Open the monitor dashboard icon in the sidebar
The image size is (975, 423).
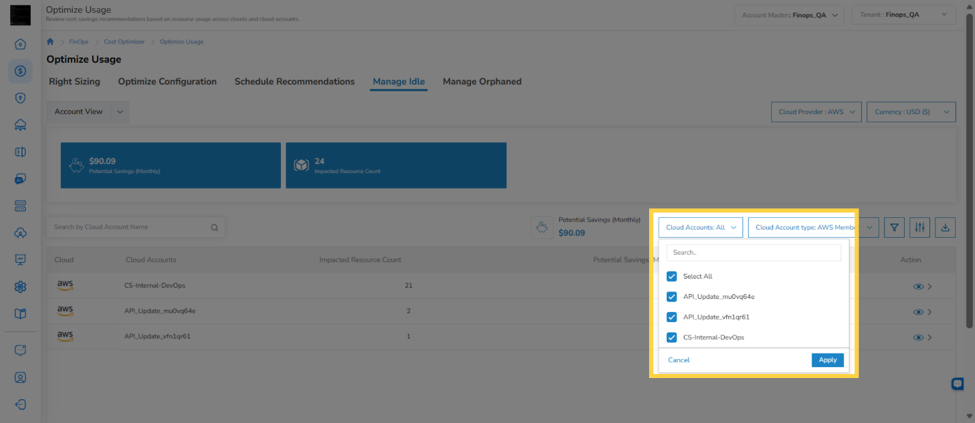point(20,259)
